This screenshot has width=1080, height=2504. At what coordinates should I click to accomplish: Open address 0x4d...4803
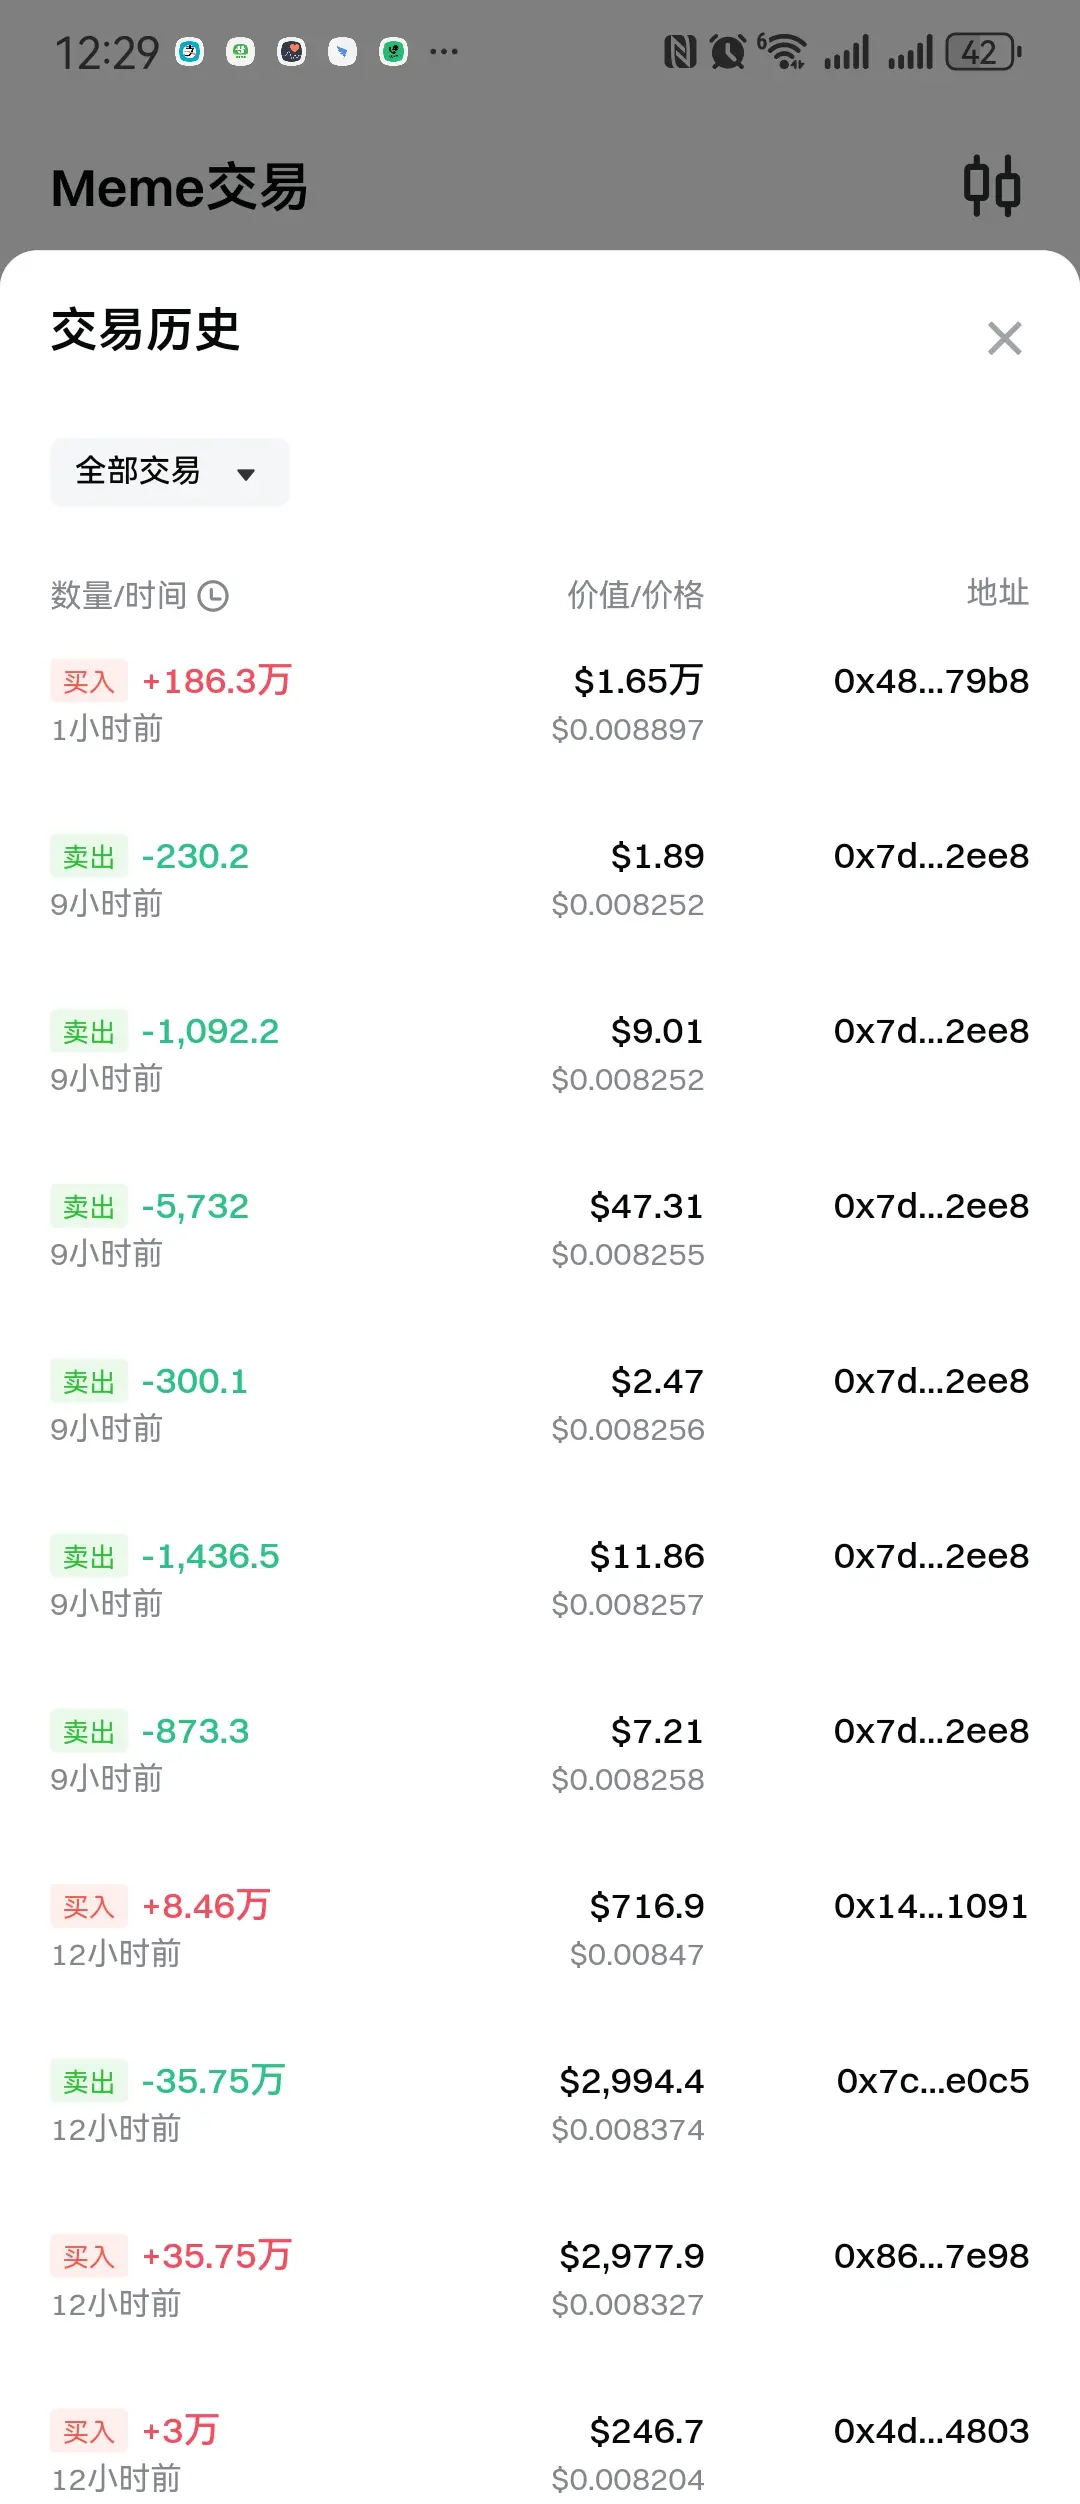point(931,2431)
